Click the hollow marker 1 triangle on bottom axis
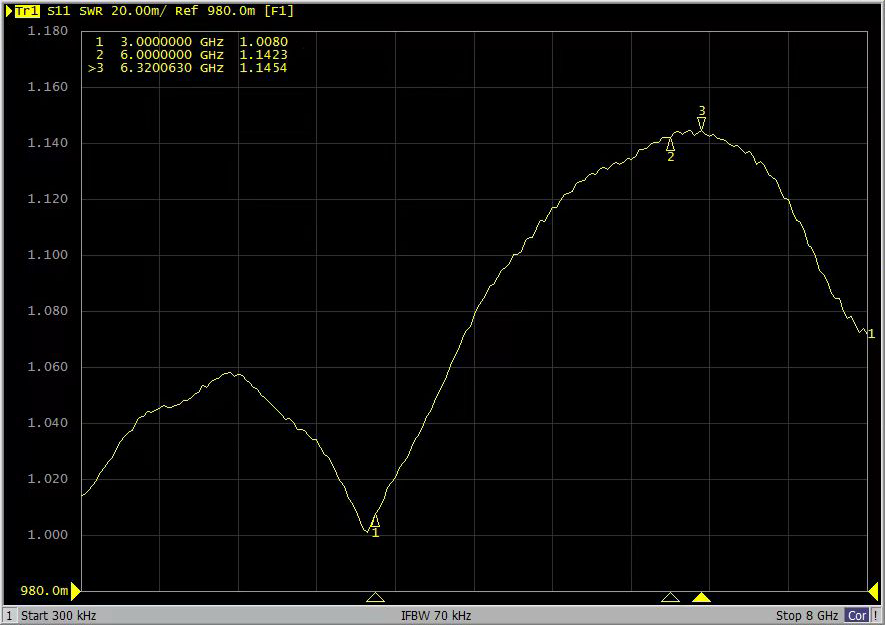This screenshot has height=625, width=885. [375, 598]
